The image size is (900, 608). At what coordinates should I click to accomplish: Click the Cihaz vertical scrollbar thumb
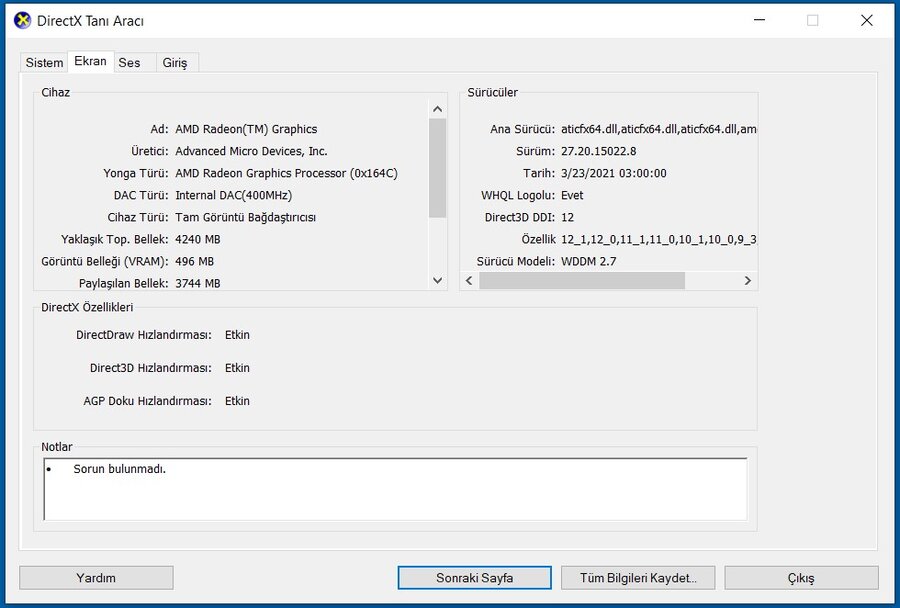pos(437,168)
